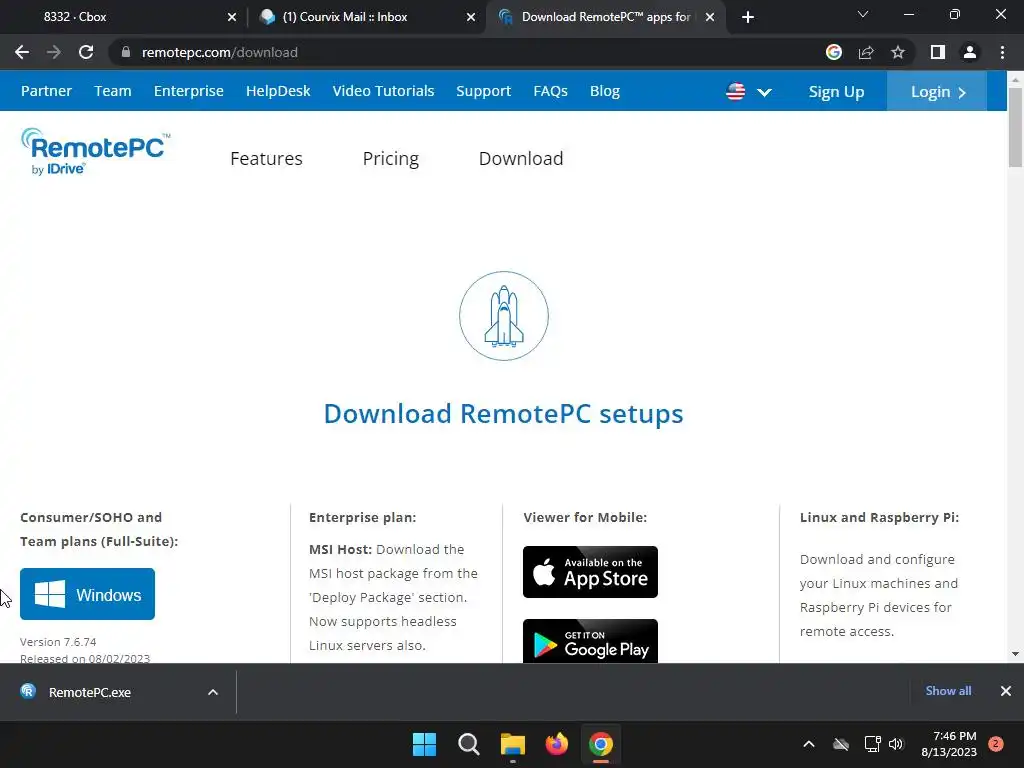Screen dimensions: 1024x768
Task: Click the browser forward arrow
Action: pos(54,52)
